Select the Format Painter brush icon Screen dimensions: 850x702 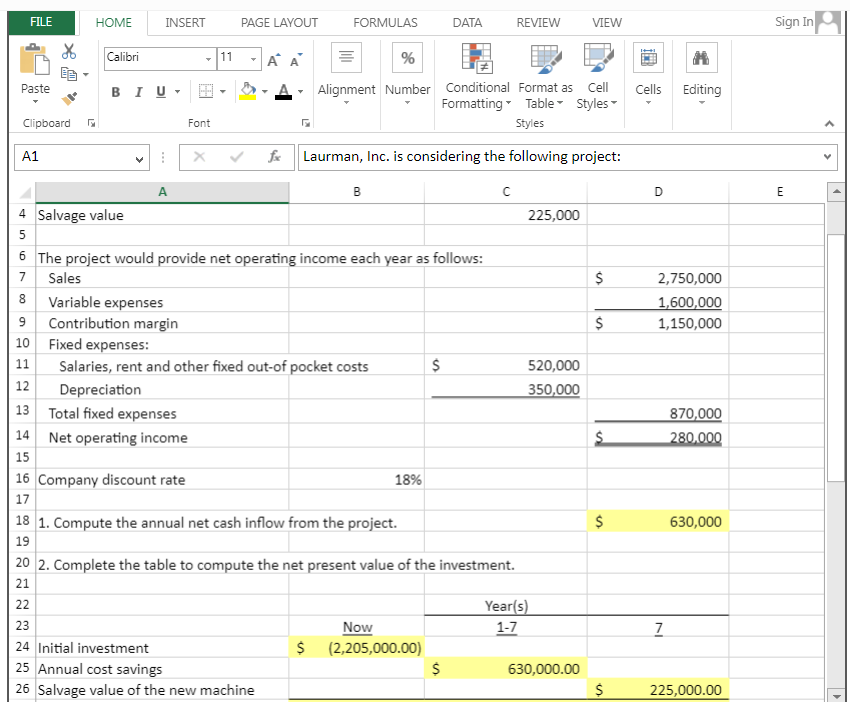[70, 97]
